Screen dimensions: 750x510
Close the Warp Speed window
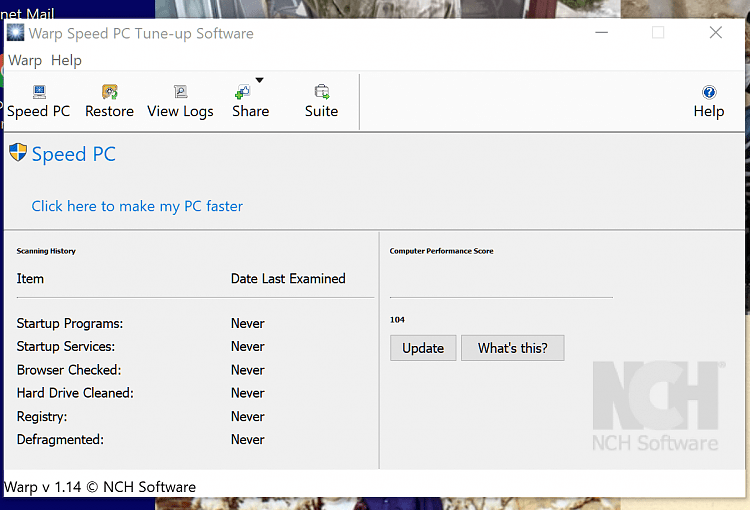(716, 33)
